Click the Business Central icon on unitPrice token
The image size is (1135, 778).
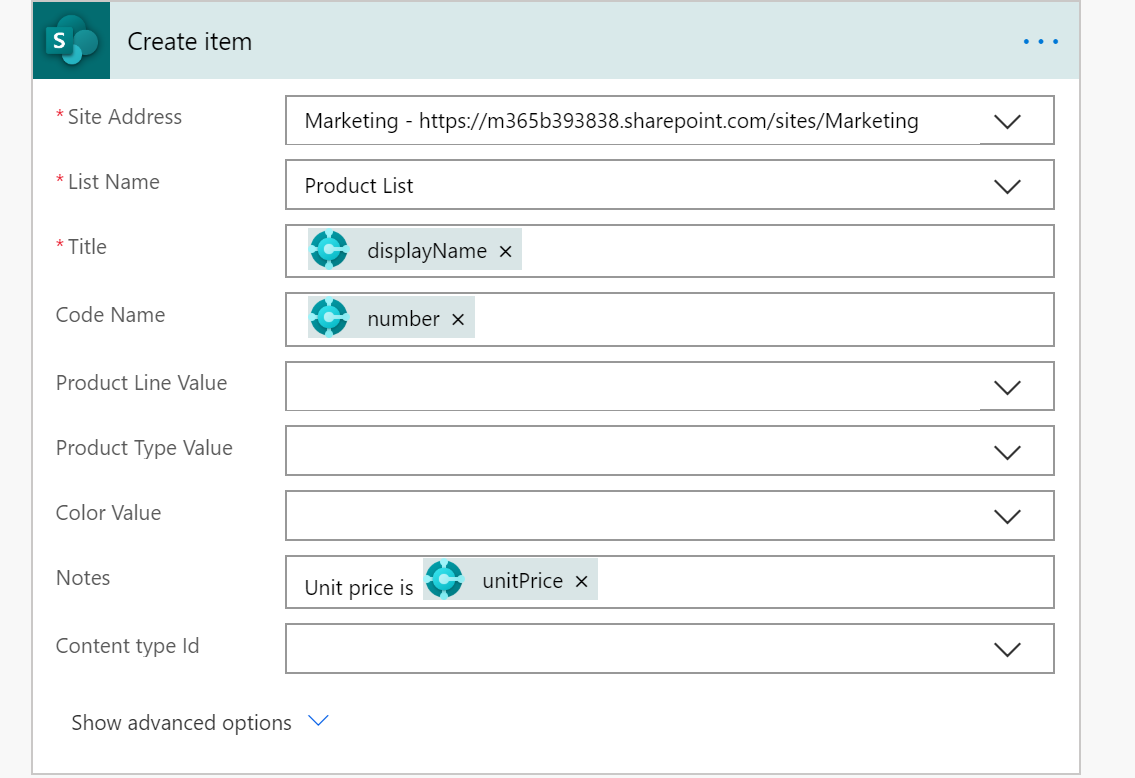[x=444, y=580]
